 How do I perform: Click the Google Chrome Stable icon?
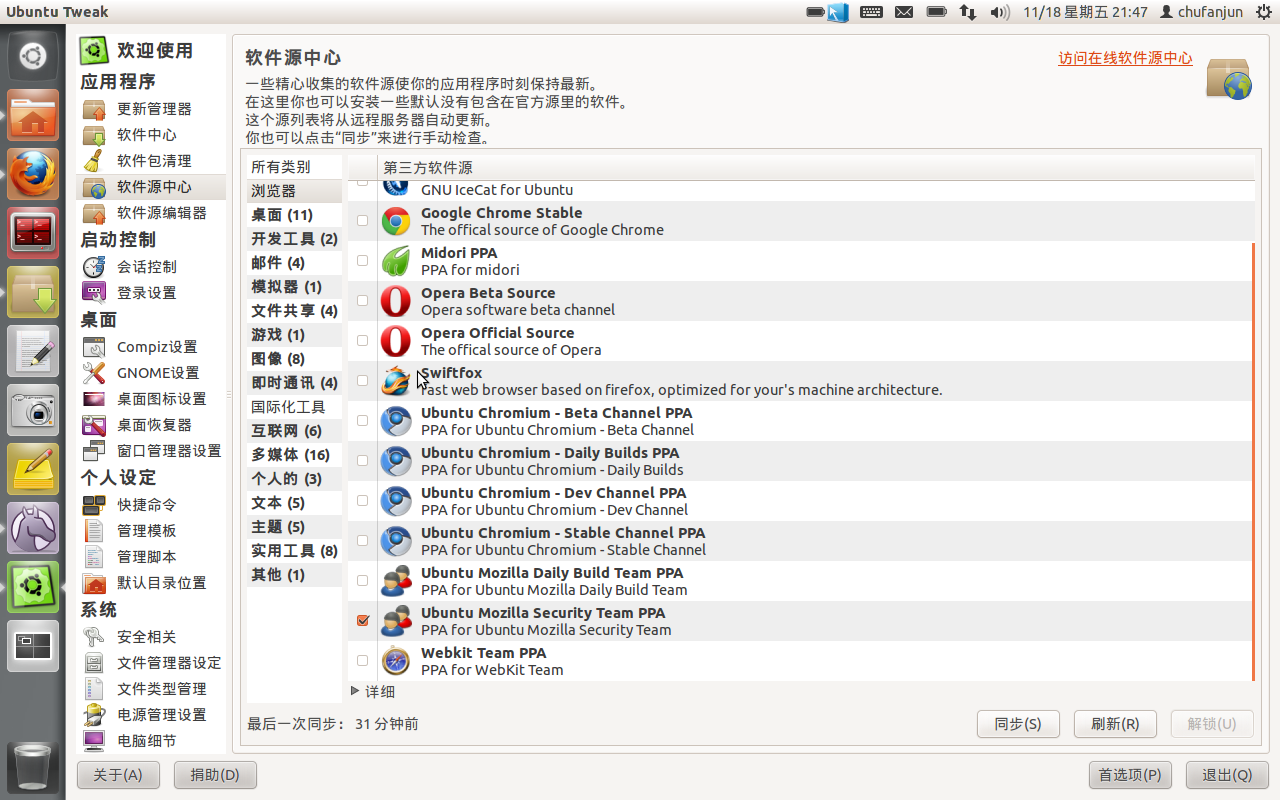pyautogui.click(x=396, y=221)
